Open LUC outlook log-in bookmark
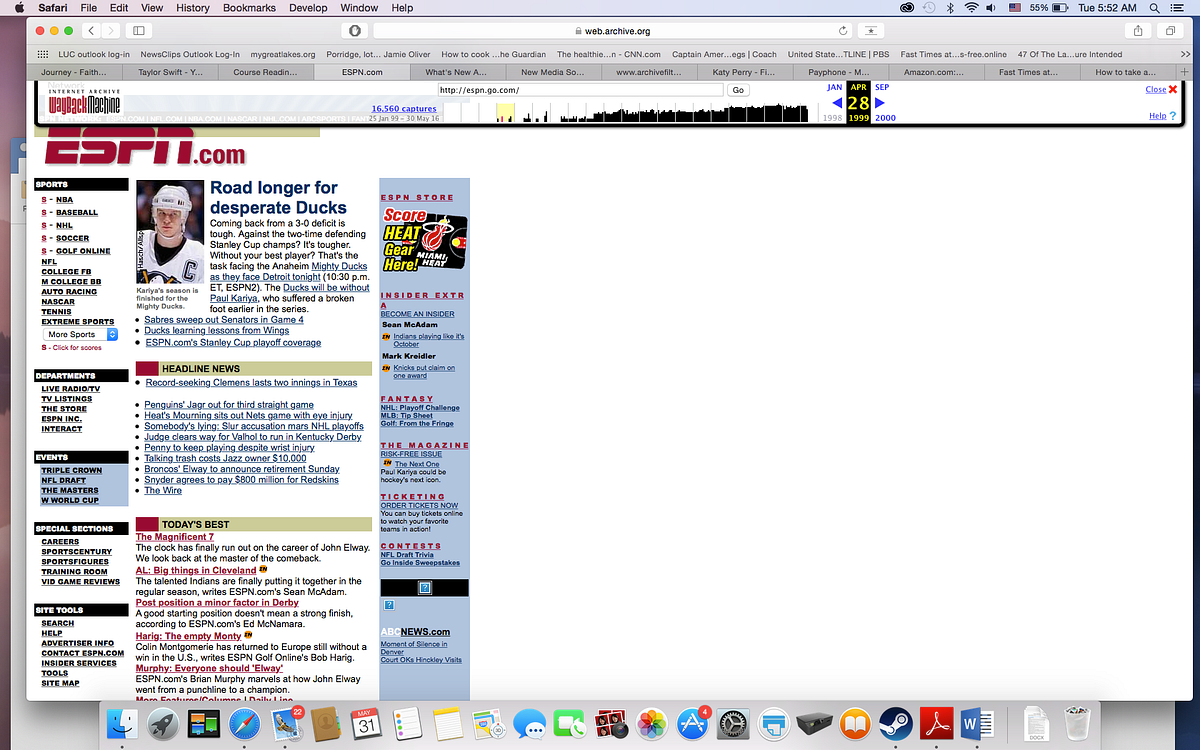 93,54
